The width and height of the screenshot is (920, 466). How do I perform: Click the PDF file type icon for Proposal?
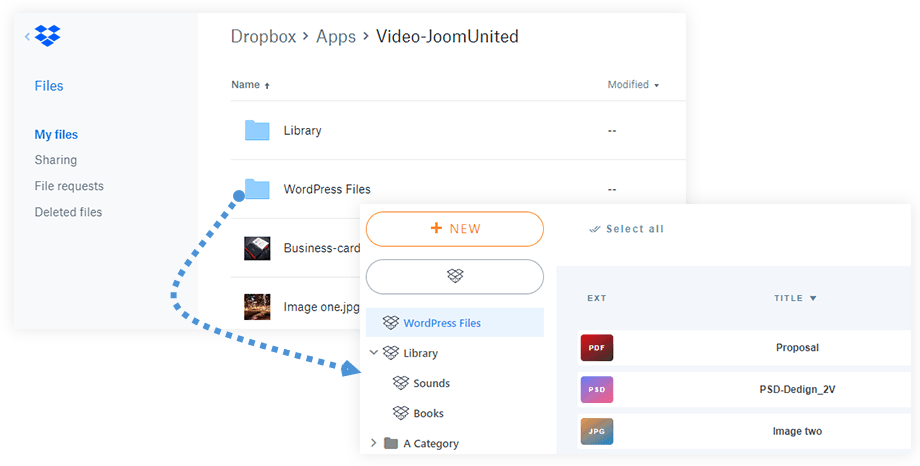pos(596,348)
